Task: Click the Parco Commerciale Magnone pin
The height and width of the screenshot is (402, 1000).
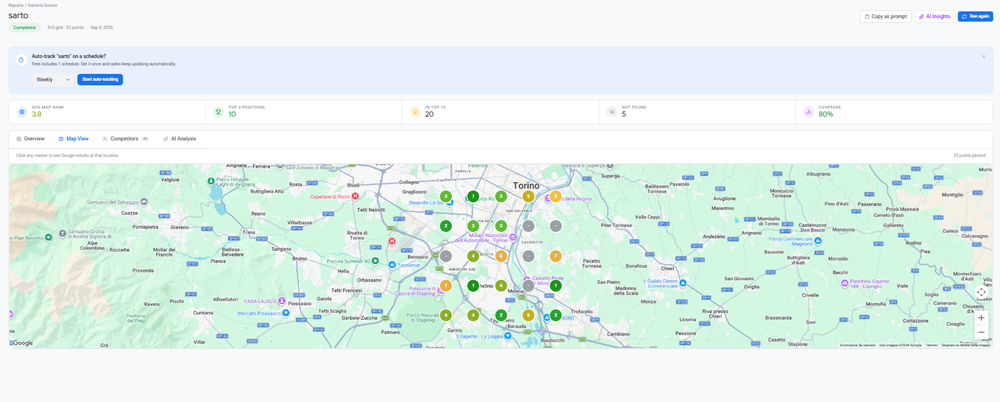Action: (x=818, y=241)
